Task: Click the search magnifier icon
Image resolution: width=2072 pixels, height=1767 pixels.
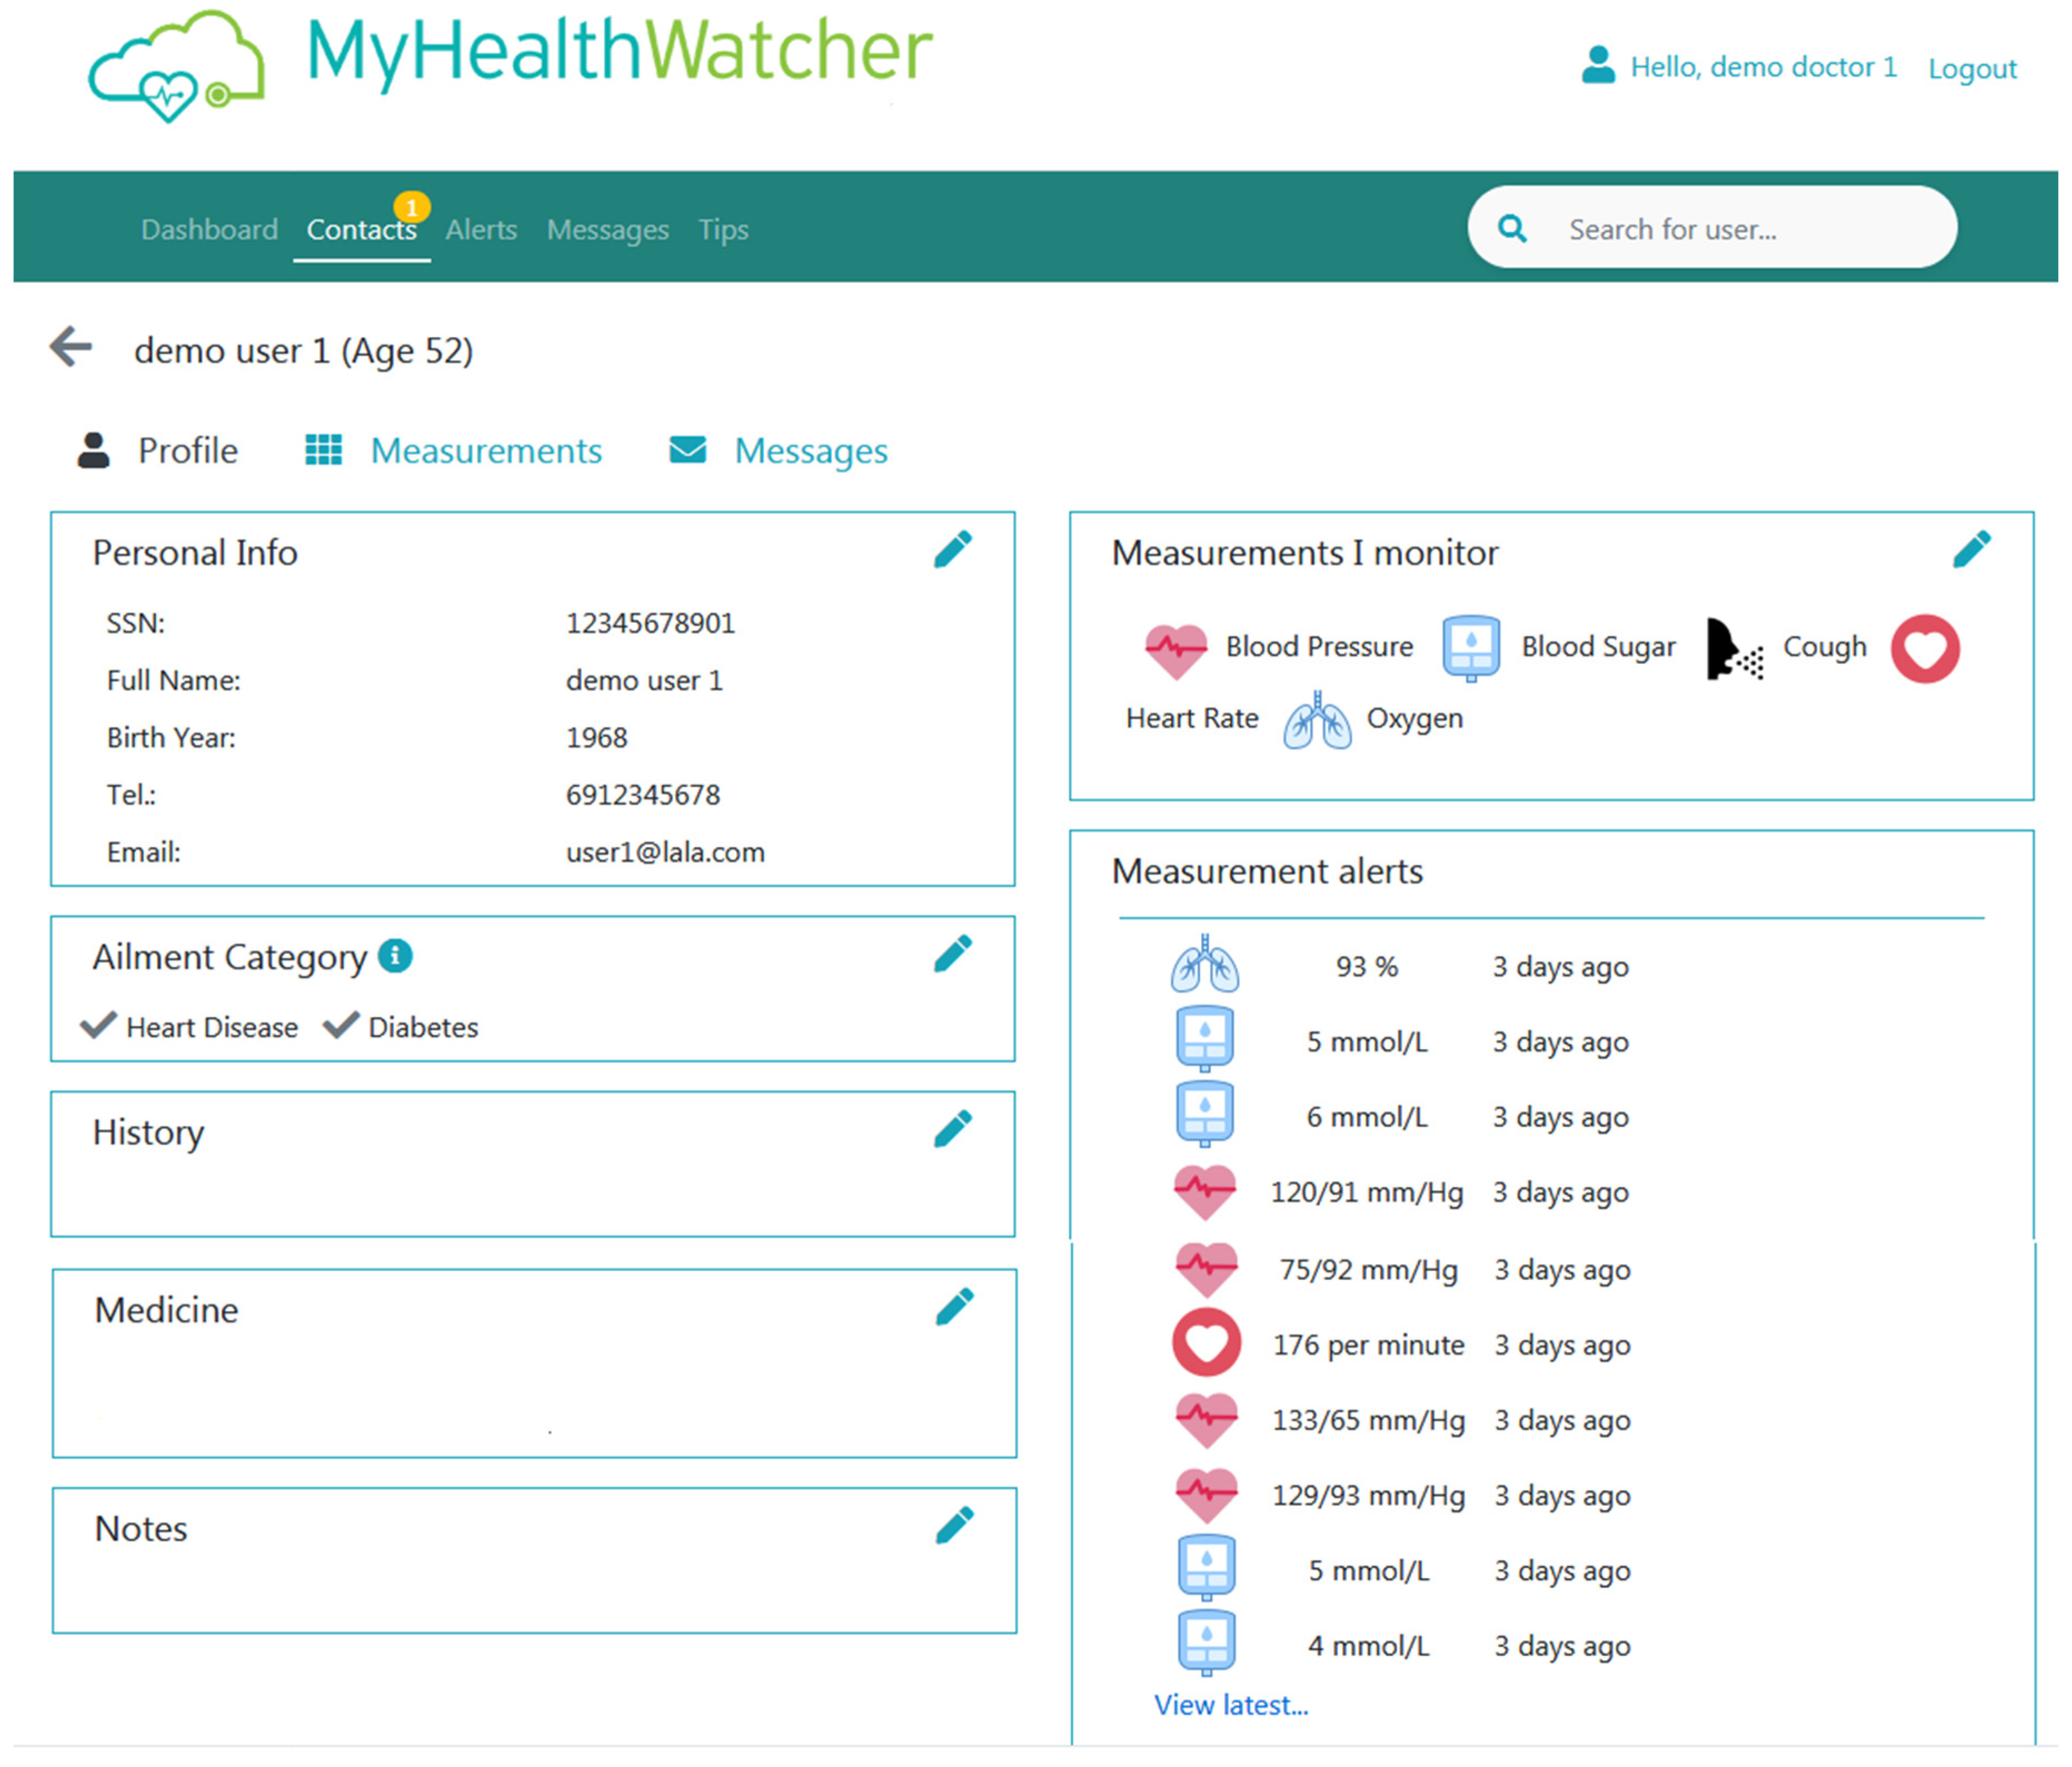Action: 1511,229
